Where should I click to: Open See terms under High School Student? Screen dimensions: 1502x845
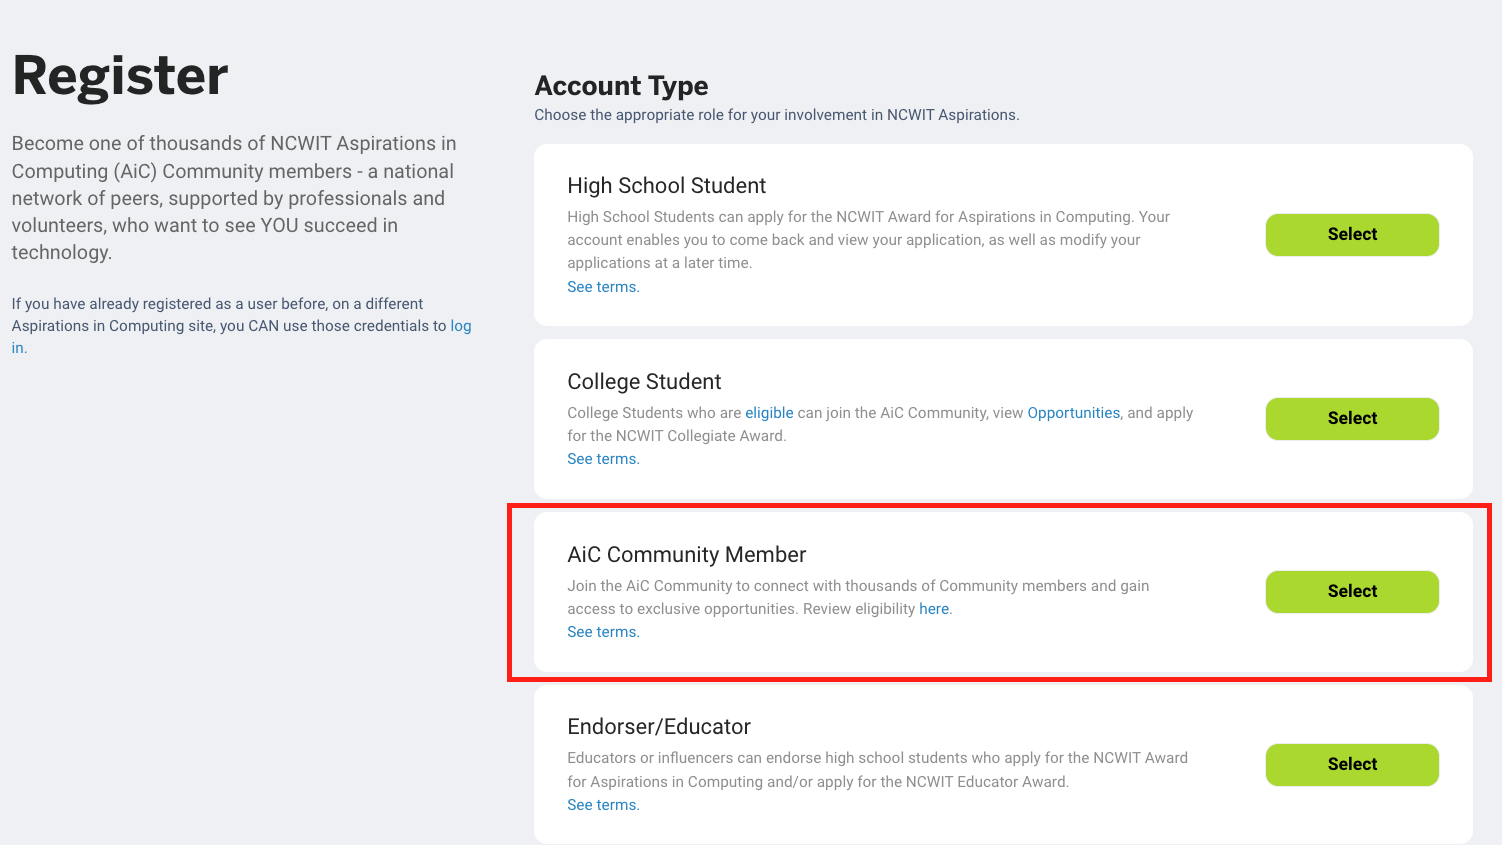click(603, 287)
